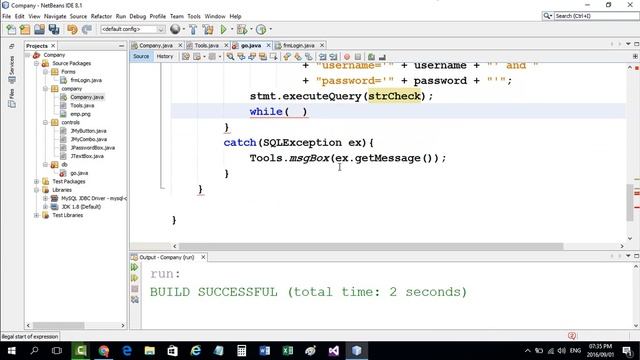Open Chrome from the Windows taskbar
Screen dimensions: 640x360
point(104,351)
